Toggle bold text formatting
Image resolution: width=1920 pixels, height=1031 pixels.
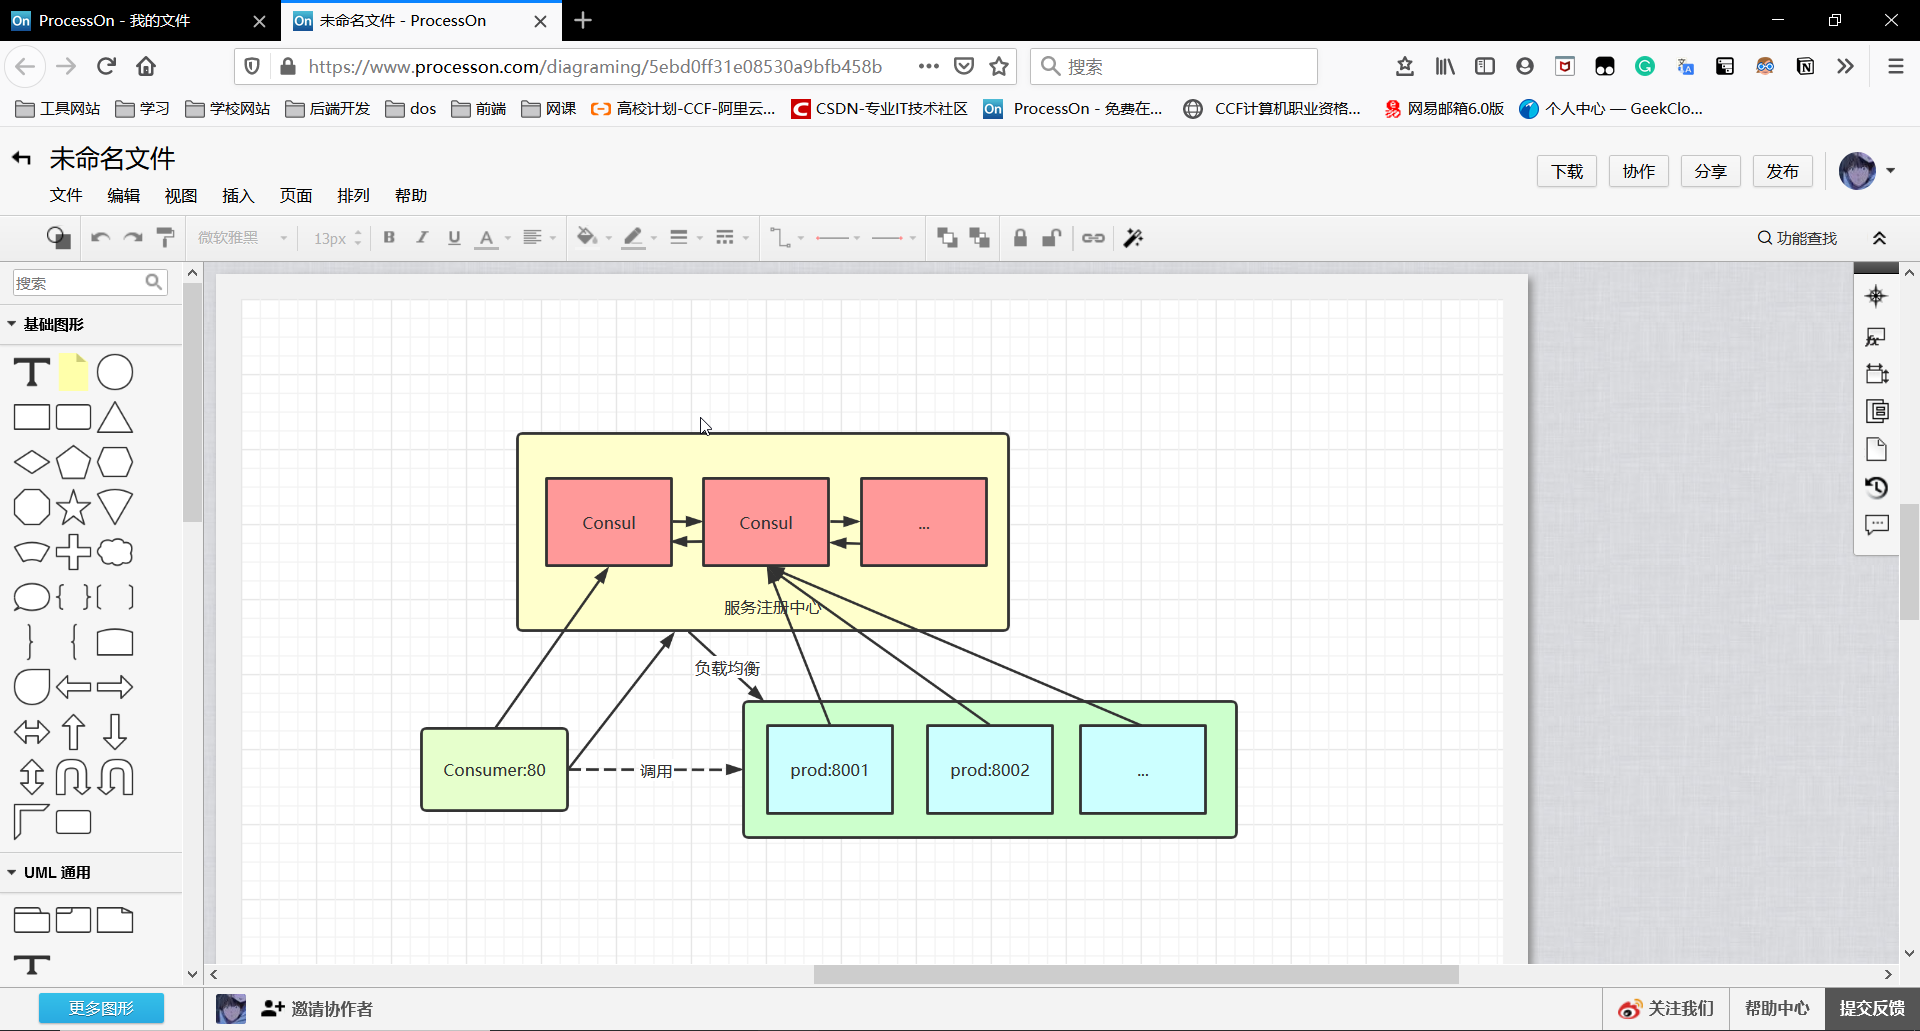(x=389, y=238)
